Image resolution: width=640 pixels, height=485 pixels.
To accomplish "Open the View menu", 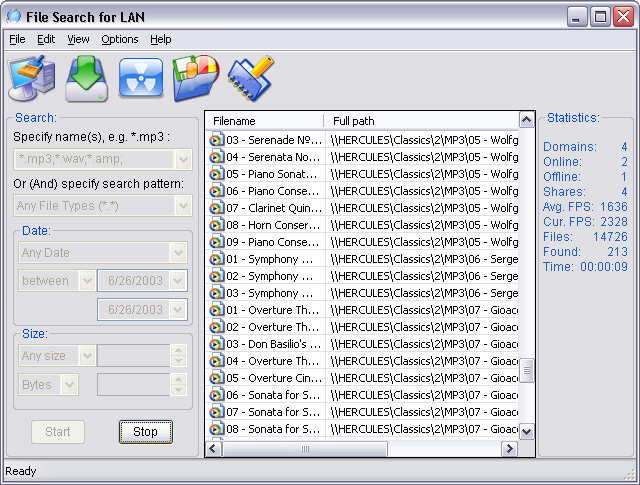I will tap(78, 39).
